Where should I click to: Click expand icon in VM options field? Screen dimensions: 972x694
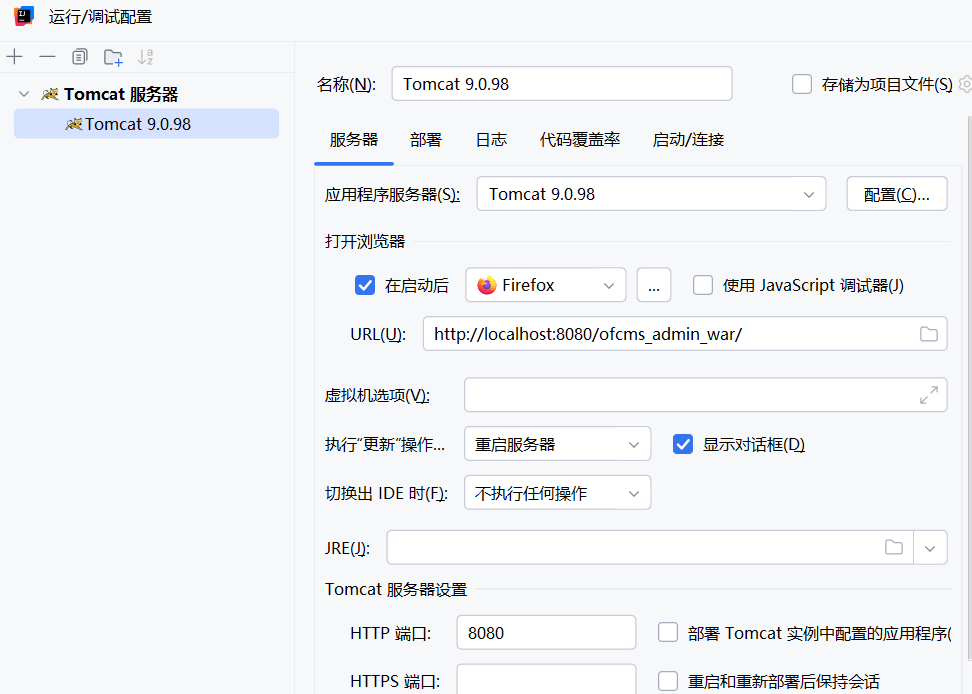pos(928,395)
